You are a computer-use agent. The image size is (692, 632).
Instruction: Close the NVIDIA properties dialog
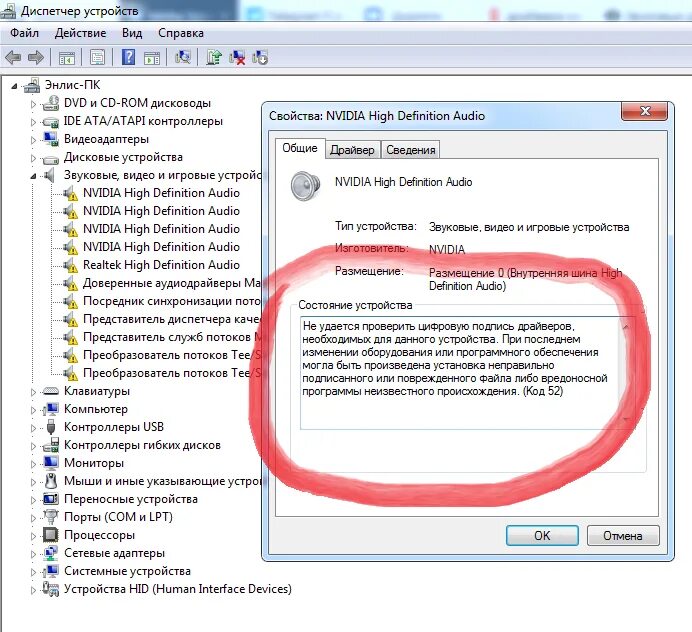tap(644, 111)
